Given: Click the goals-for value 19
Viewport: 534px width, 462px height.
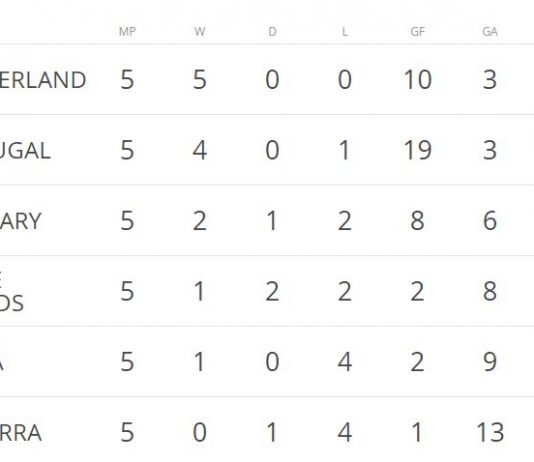Looking at the screenshot, I should click(418, 150).
